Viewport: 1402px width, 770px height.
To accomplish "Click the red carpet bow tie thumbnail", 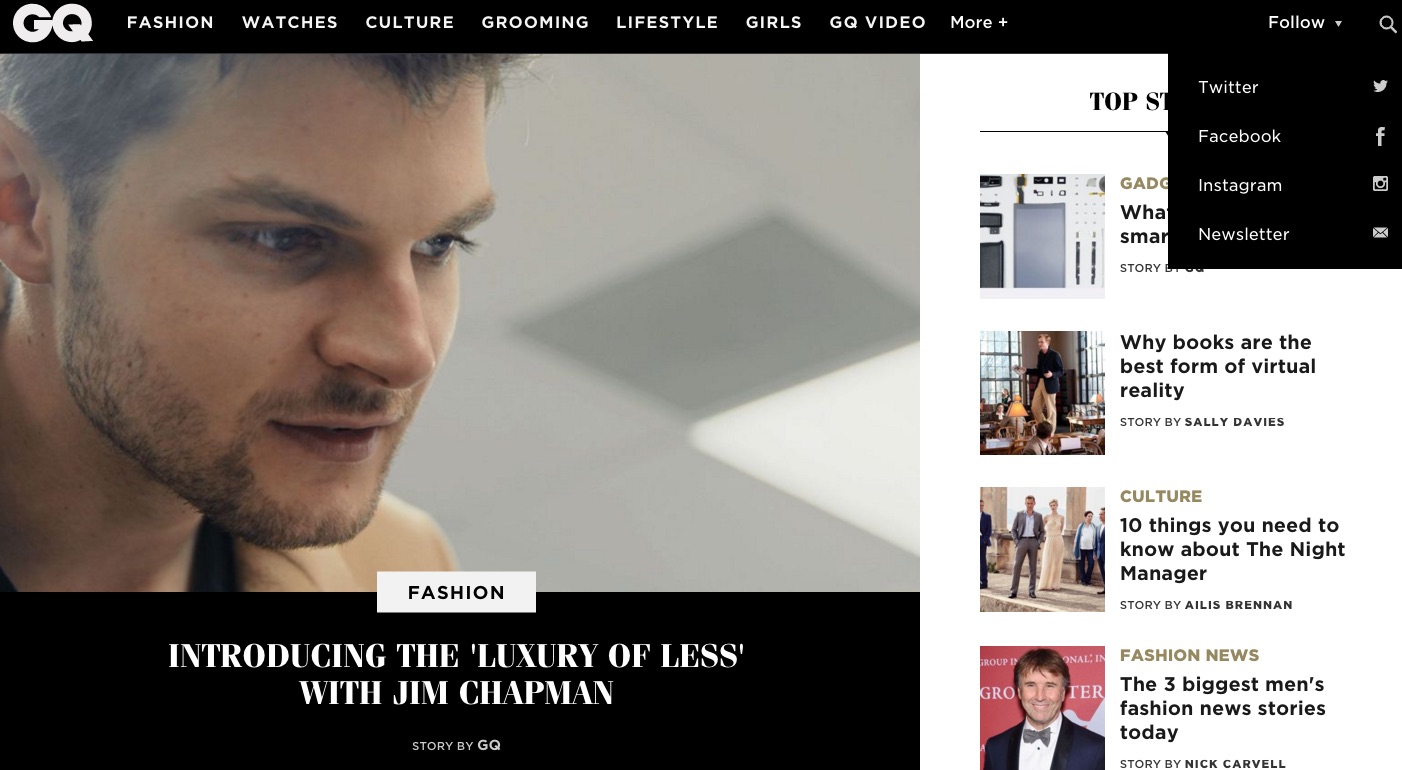I will tap(1042, 708).
